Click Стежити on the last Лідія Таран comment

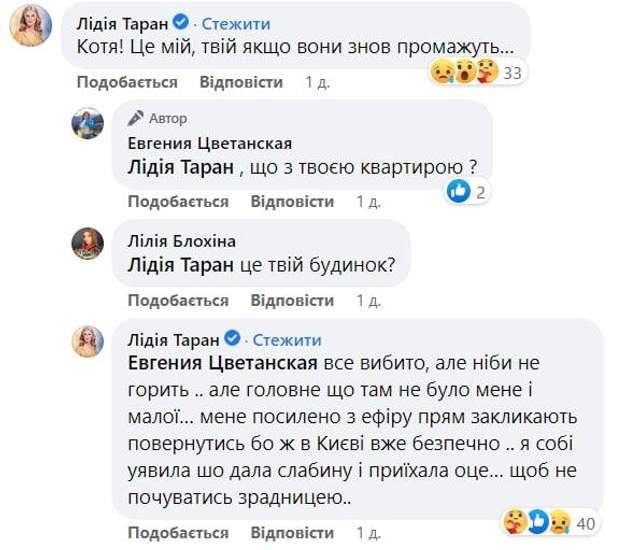[x=287, y=340]
